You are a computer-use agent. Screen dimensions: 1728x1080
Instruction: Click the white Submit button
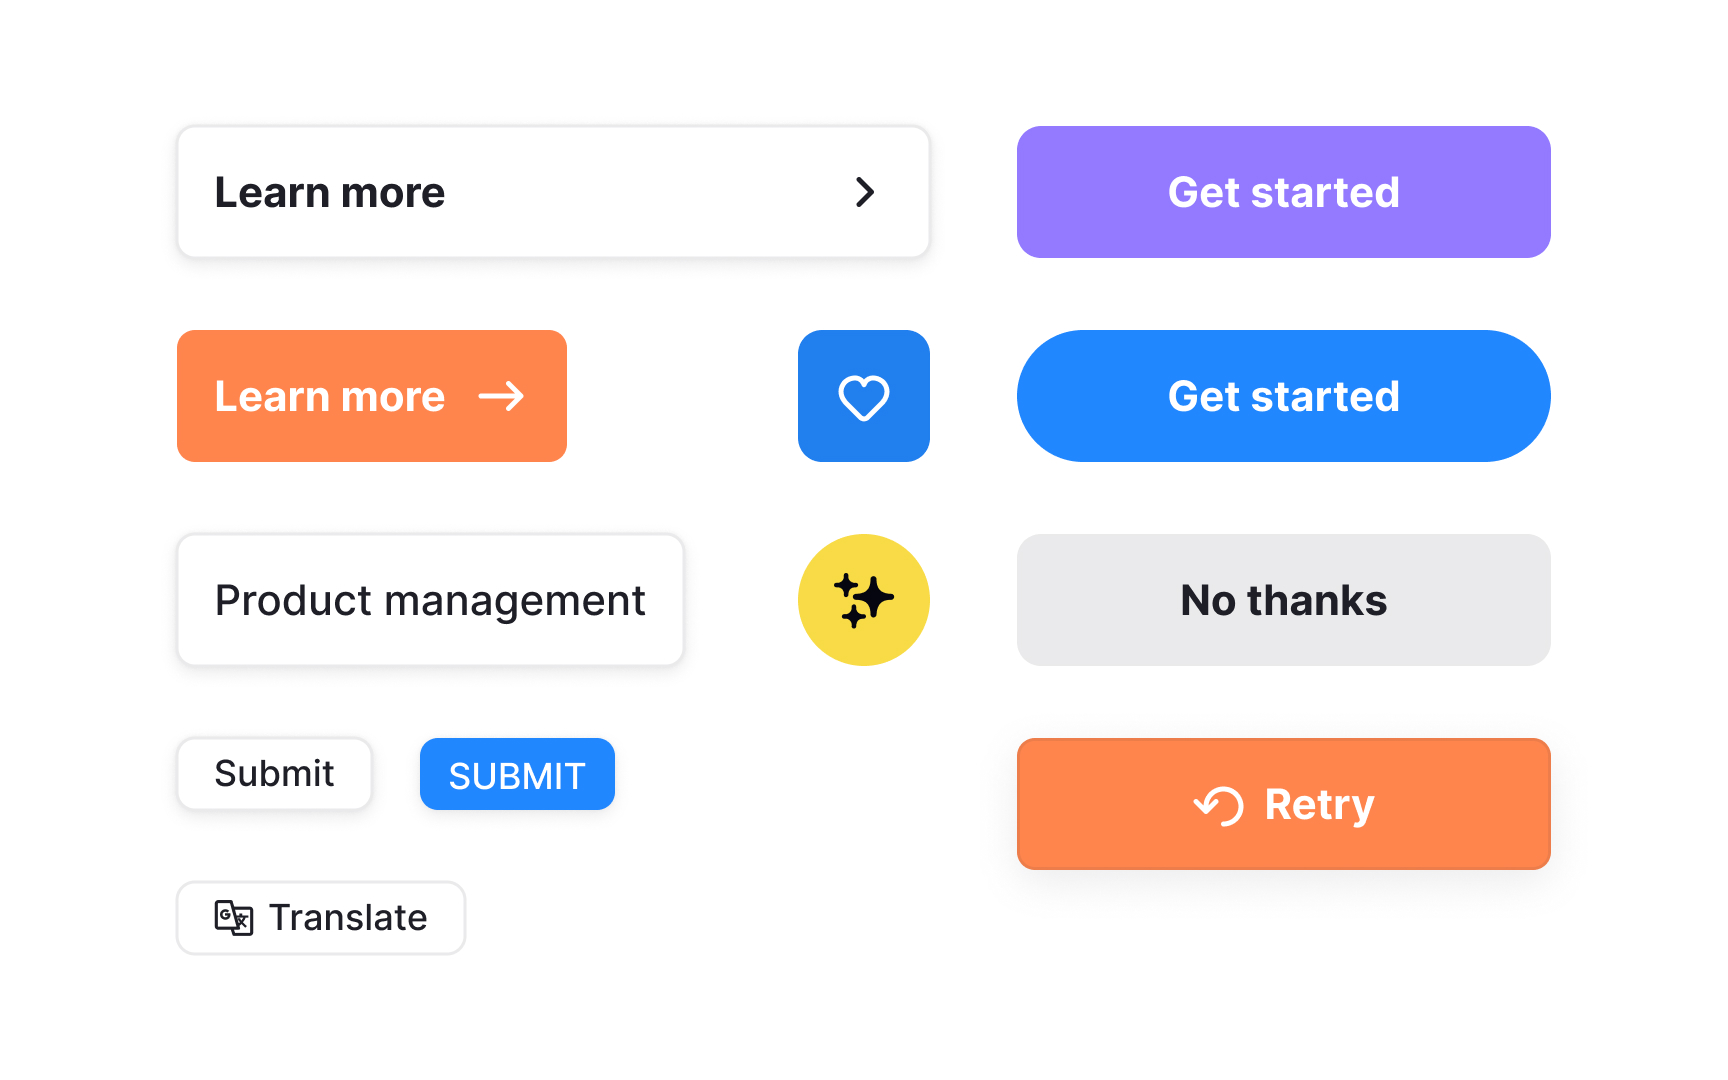pyautogui.click(x=274, y=774)
